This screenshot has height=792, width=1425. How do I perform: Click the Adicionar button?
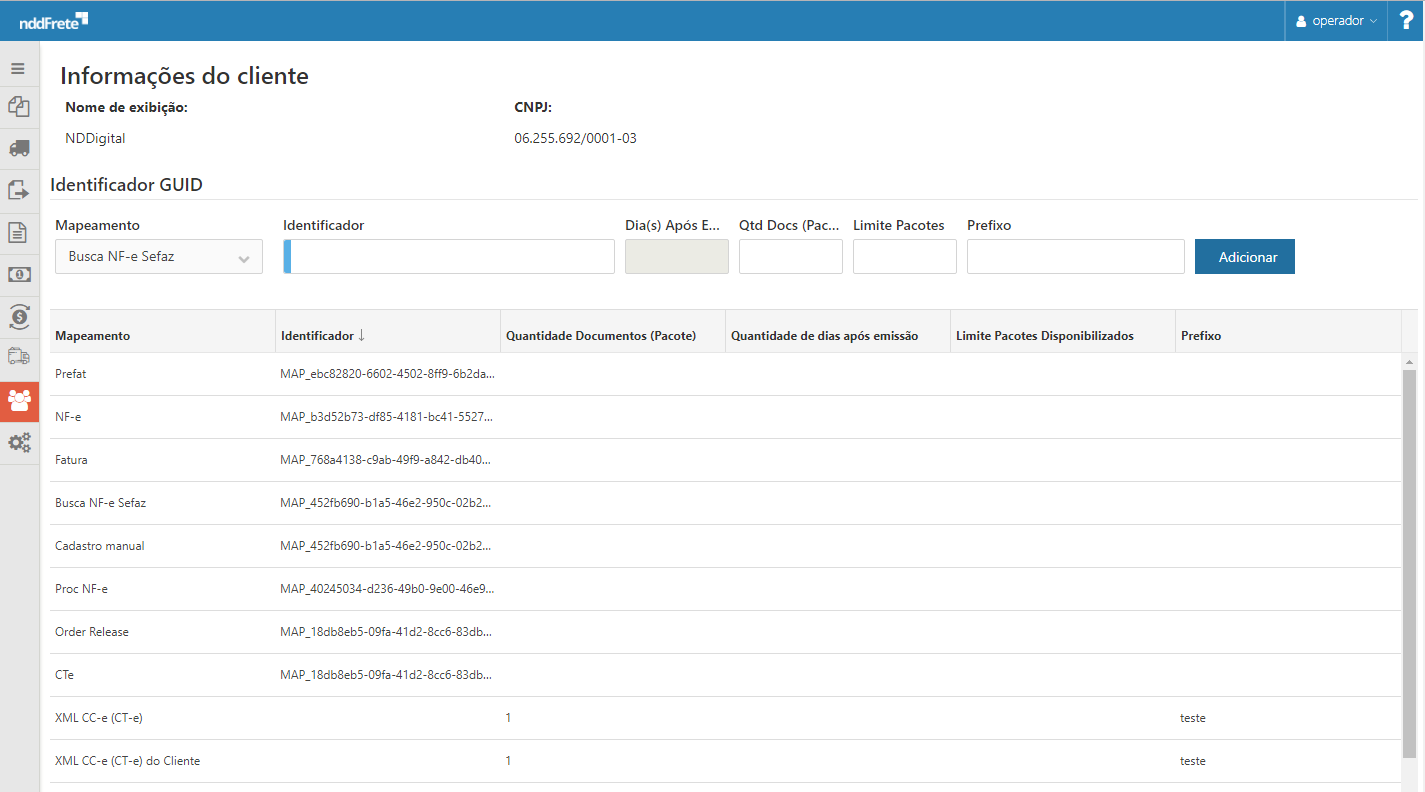(x=1244, y=257)
